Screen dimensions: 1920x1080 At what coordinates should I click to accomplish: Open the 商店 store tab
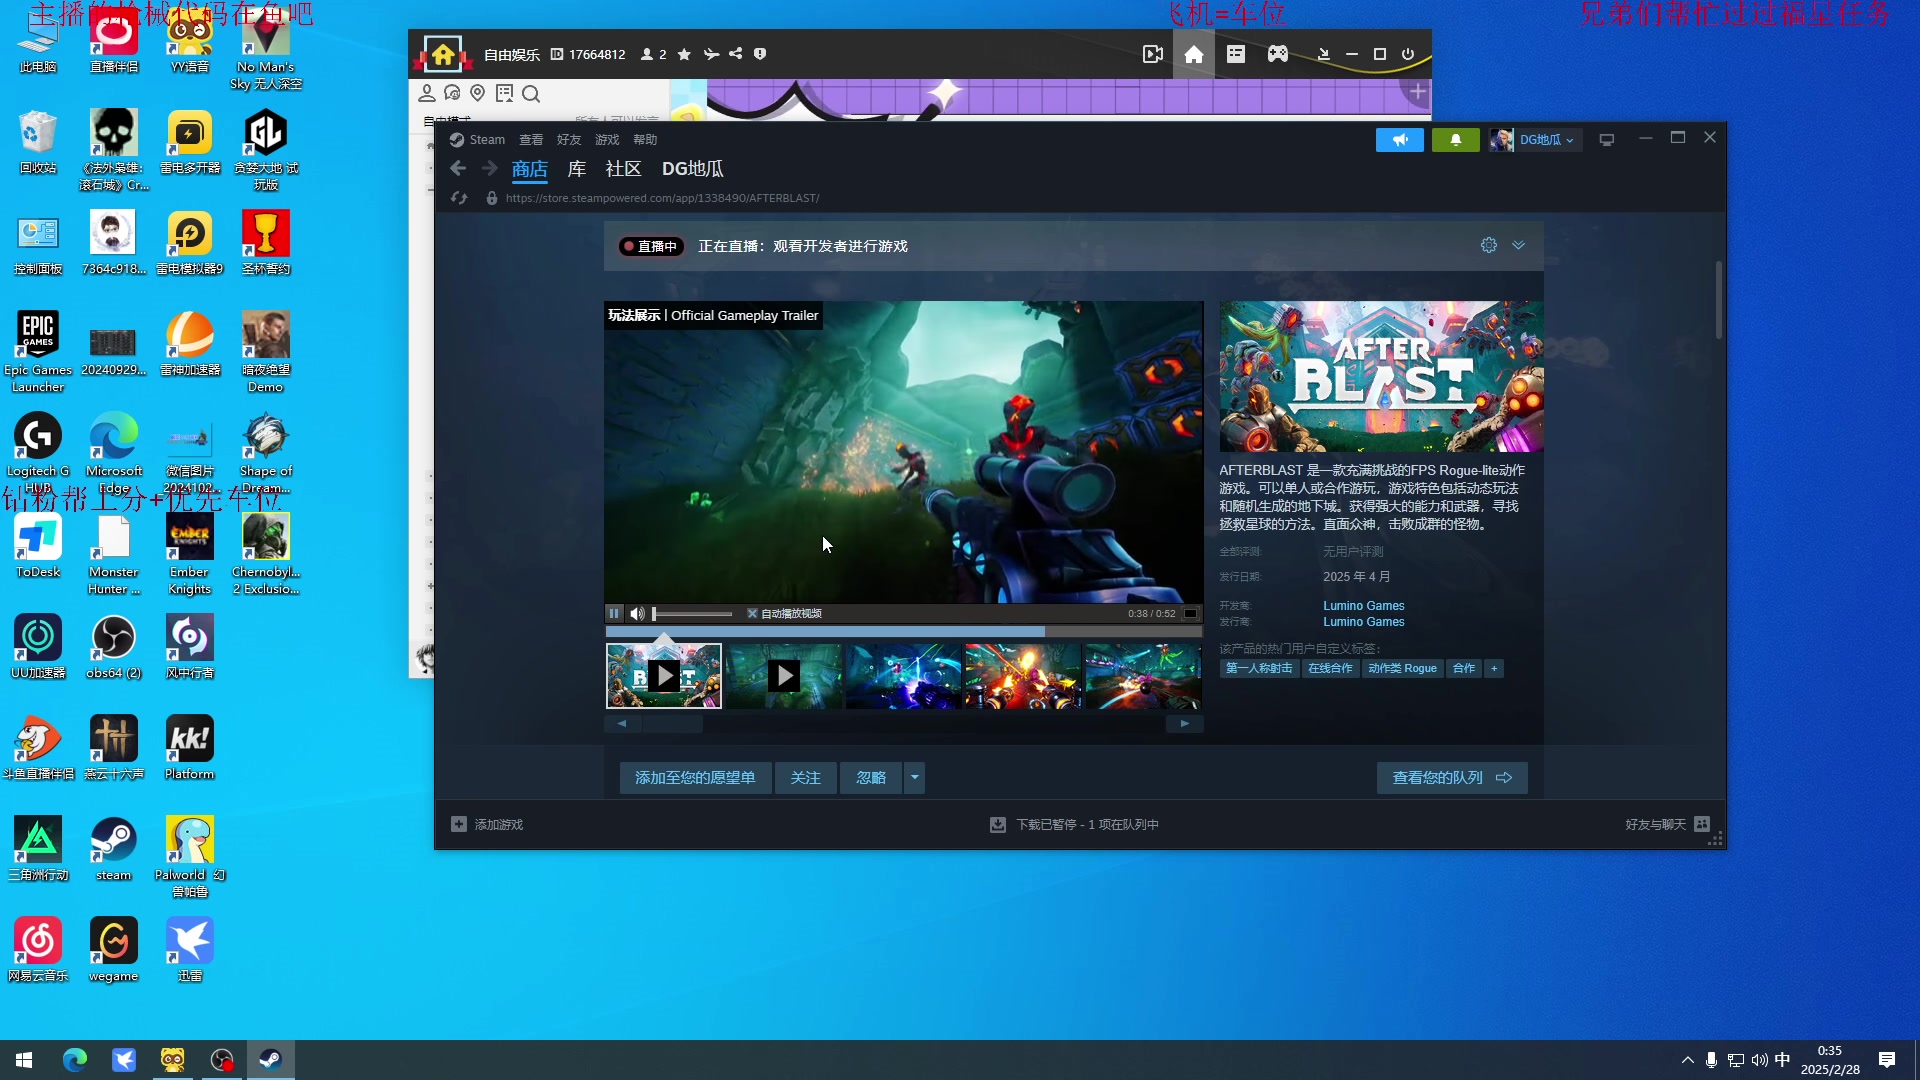coord(529,169)
